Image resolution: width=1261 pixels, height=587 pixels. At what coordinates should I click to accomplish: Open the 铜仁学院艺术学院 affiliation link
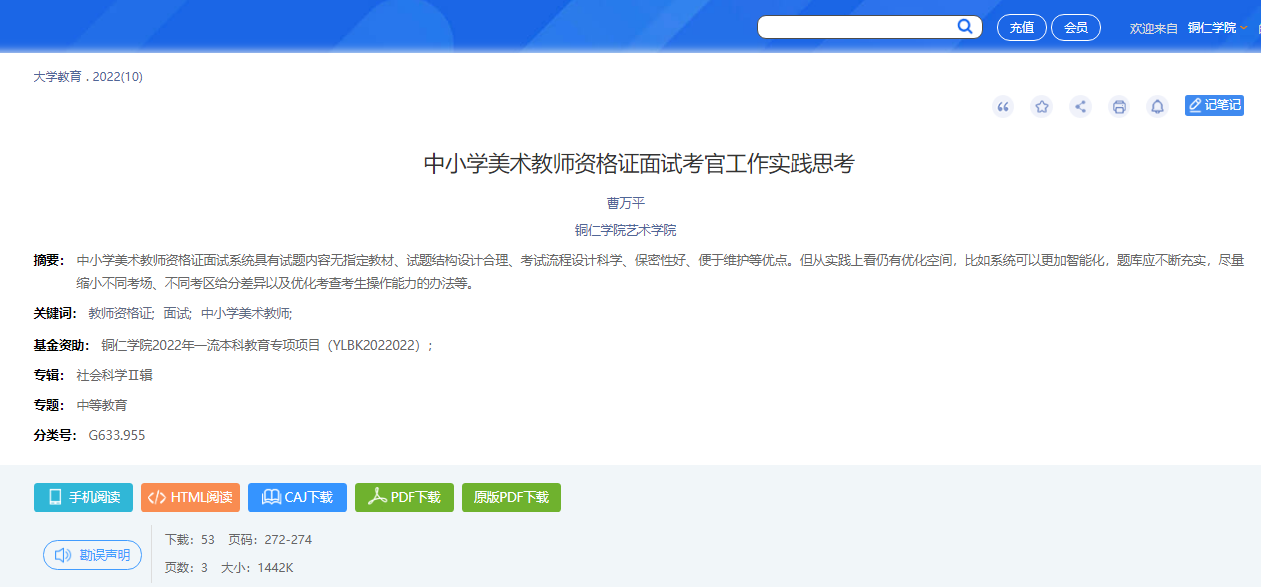(625, 230)
